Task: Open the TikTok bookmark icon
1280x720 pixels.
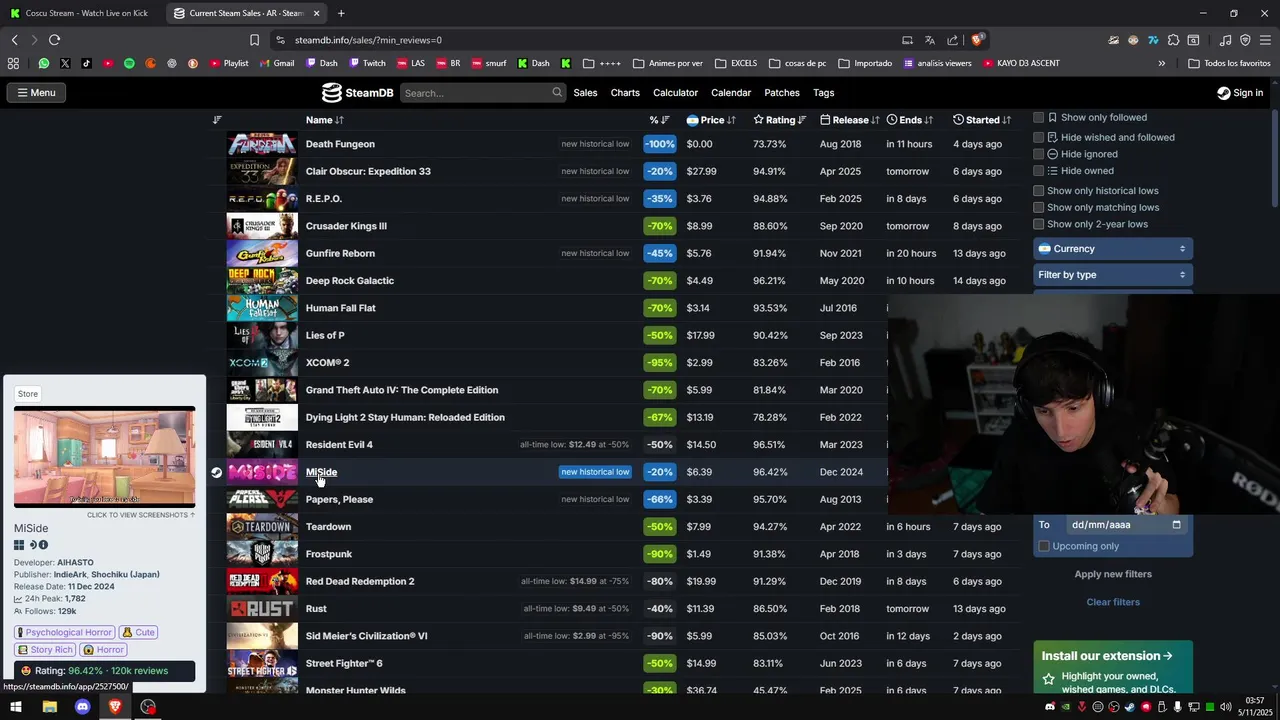Action: [86, 63]
